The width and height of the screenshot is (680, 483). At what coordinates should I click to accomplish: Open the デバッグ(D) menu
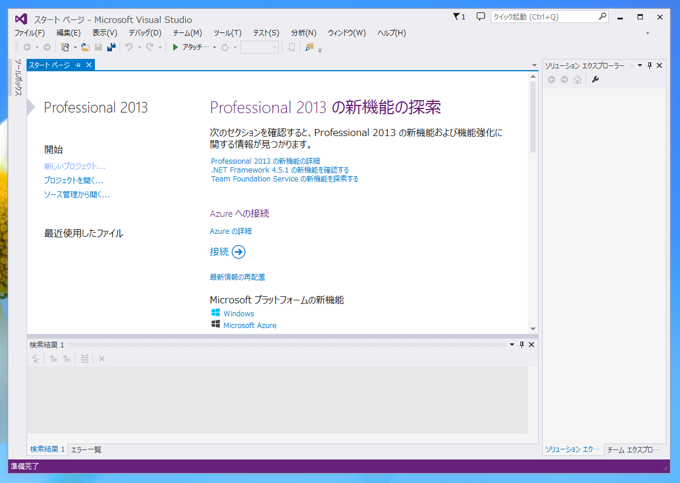click(145, 33)
